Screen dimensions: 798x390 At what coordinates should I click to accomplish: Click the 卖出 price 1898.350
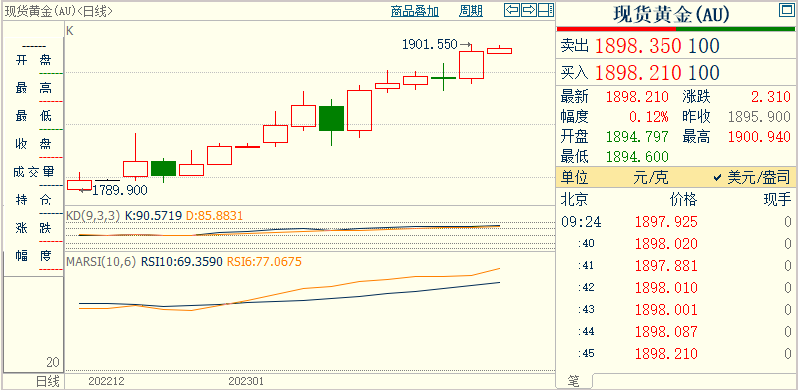point(638,46)
